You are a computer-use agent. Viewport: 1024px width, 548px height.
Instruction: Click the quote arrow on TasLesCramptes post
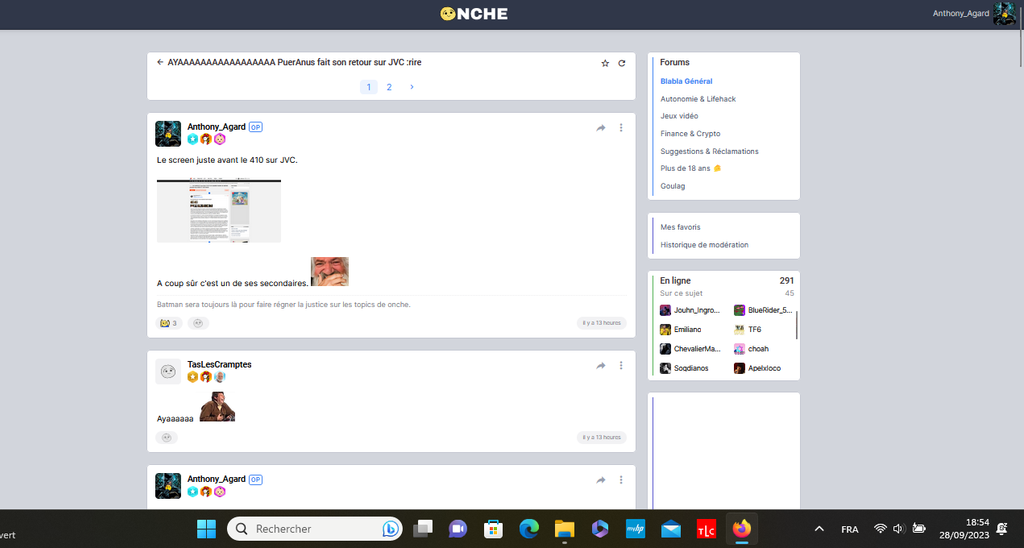point(601,366)
